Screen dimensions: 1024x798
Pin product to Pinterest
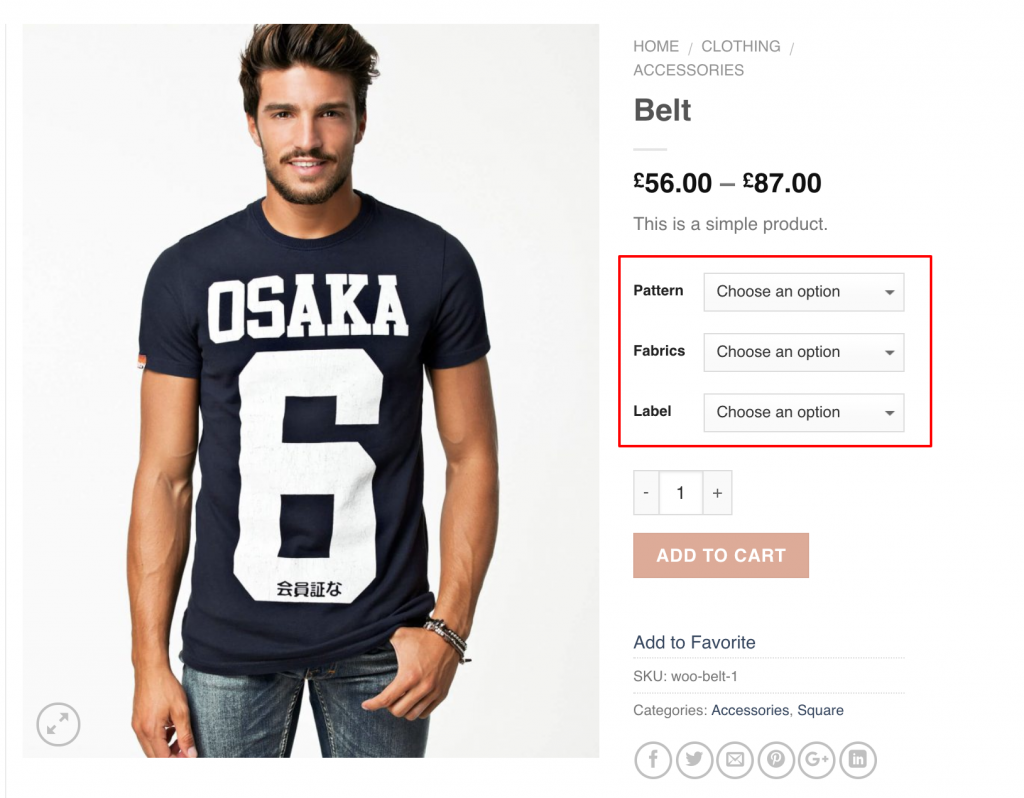pos(776,760)
